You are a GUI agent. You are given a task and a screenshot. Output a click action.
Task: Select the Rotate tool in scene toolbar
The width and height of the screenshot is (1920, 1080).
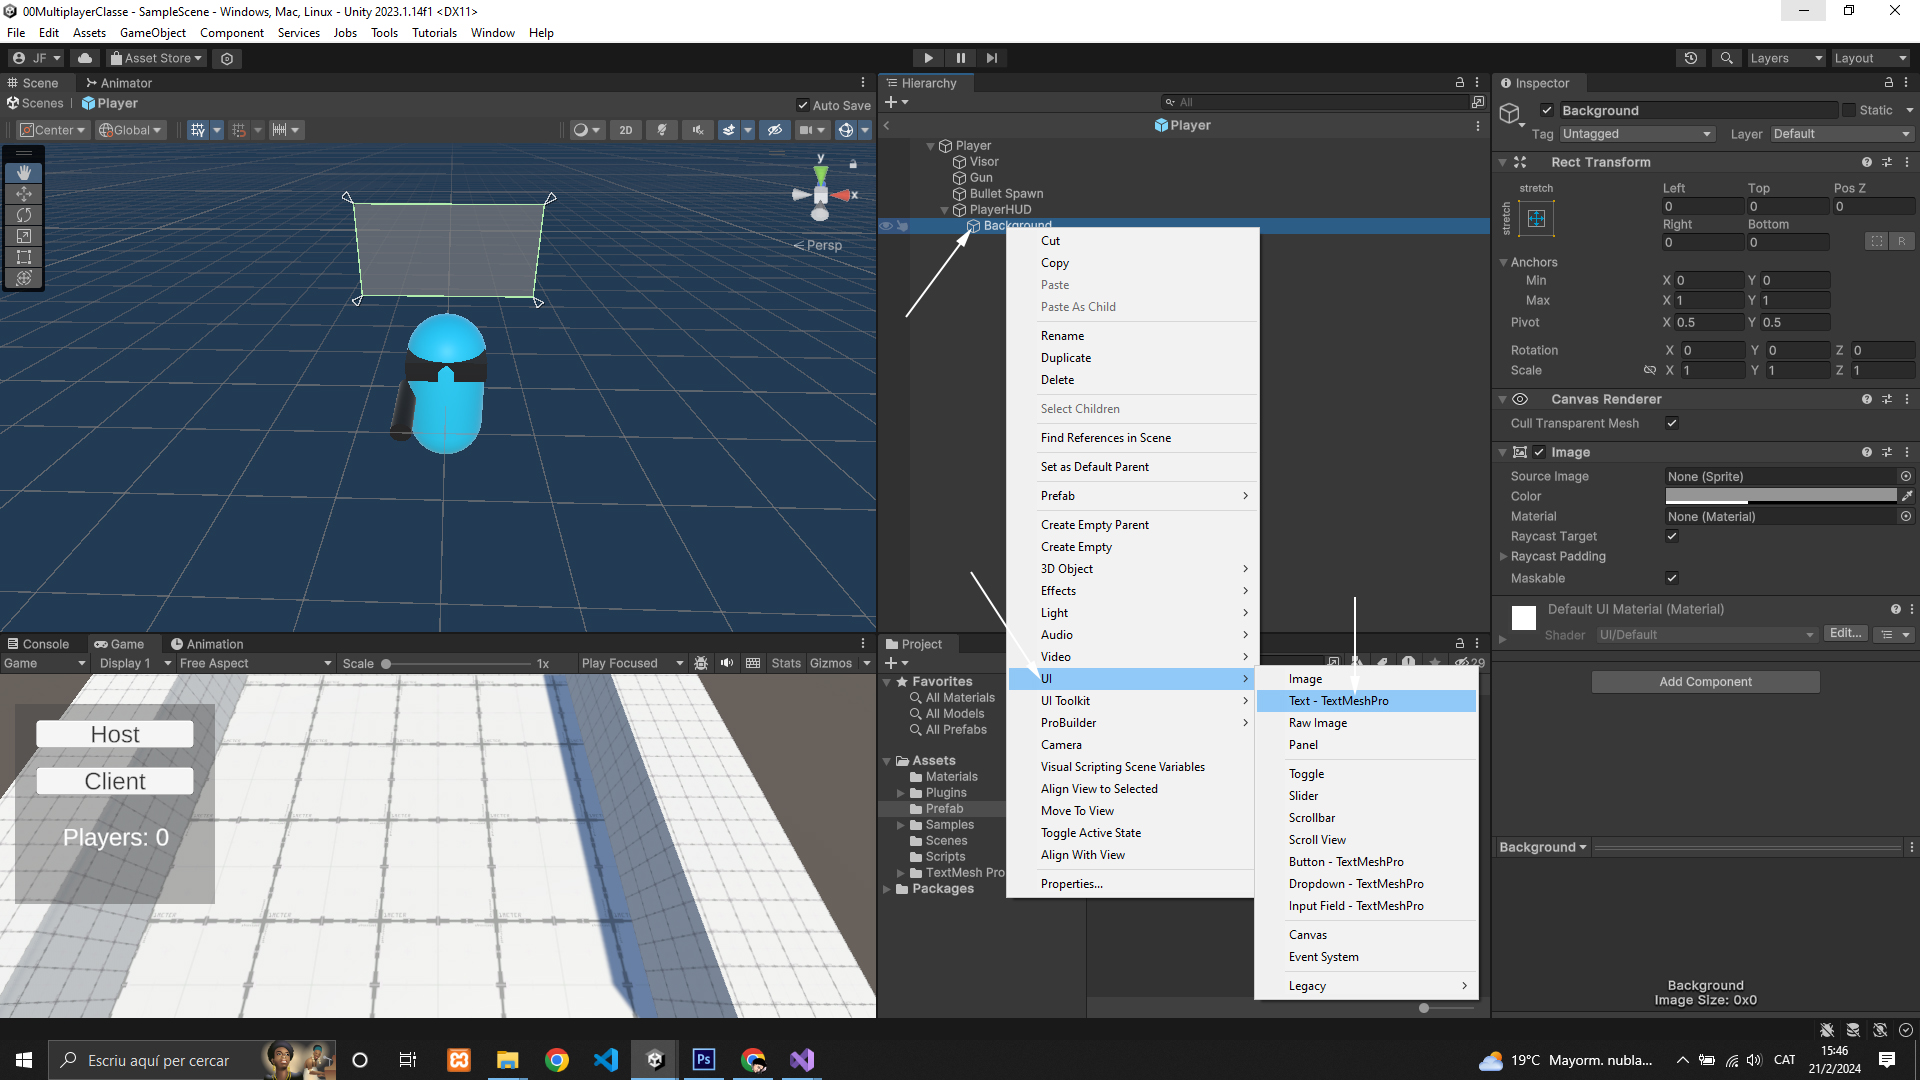click(x=24, y=215)
